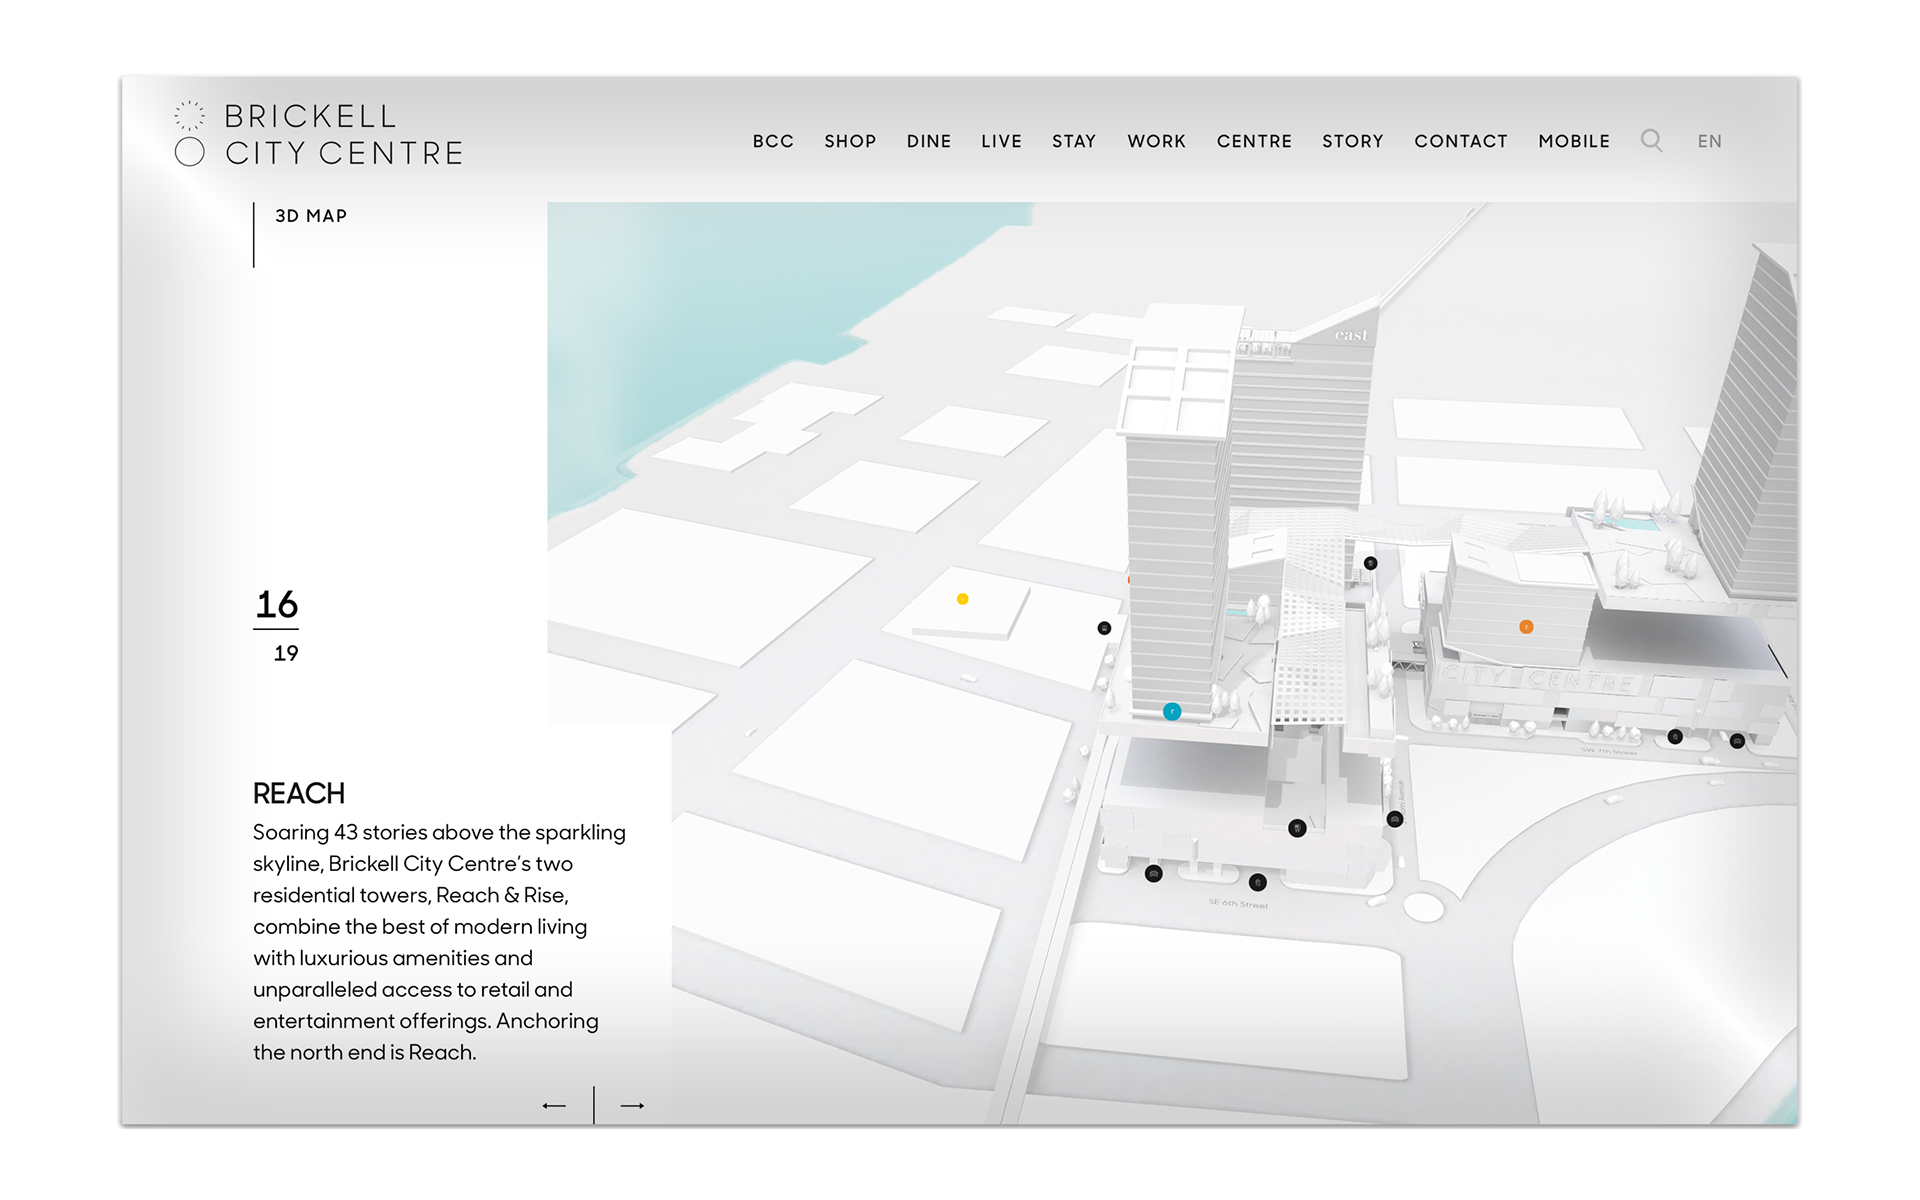The height and width of the screenshot is (1200, 1920).
Task: Click the car marker on SW 7th Street
Action: (x=1737, y=741)
